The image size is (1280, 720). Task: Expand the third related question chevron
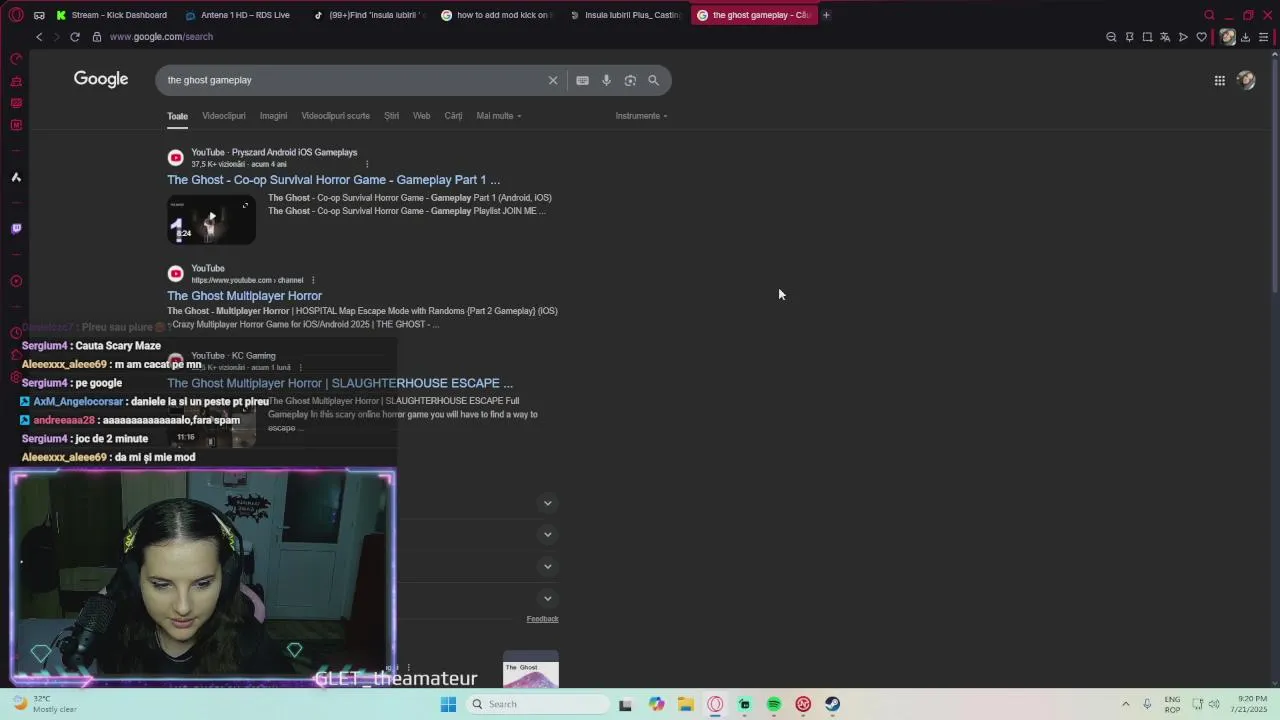(548, 567)
